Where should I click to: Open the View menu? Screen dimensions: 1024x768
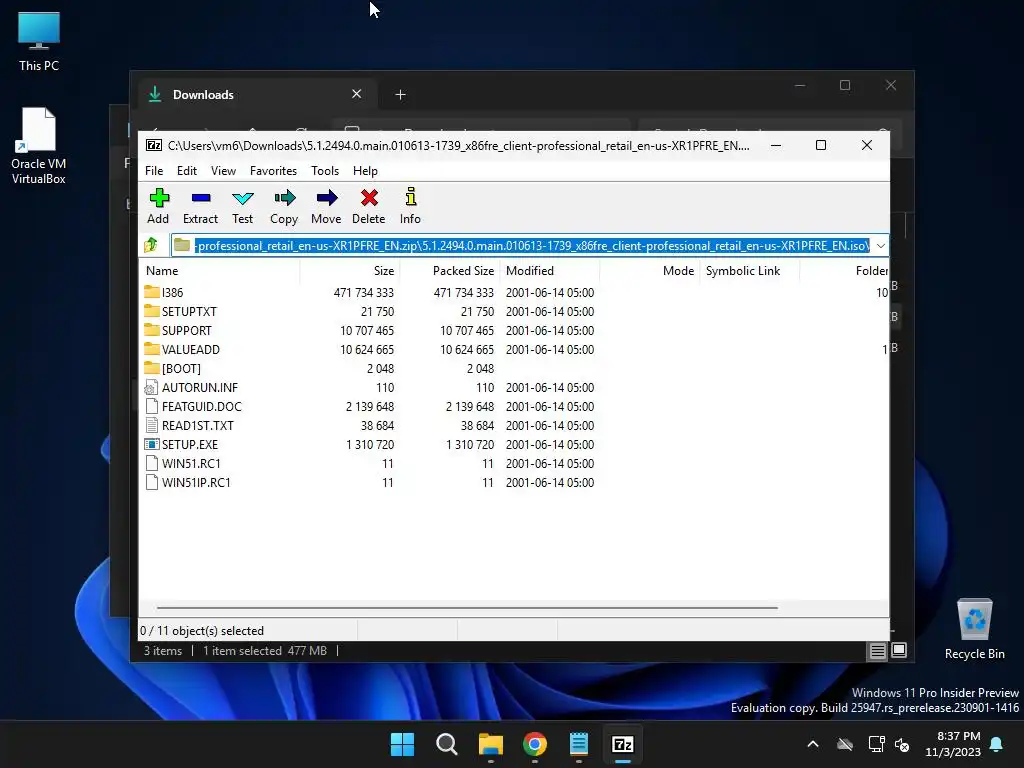point(223,170)
